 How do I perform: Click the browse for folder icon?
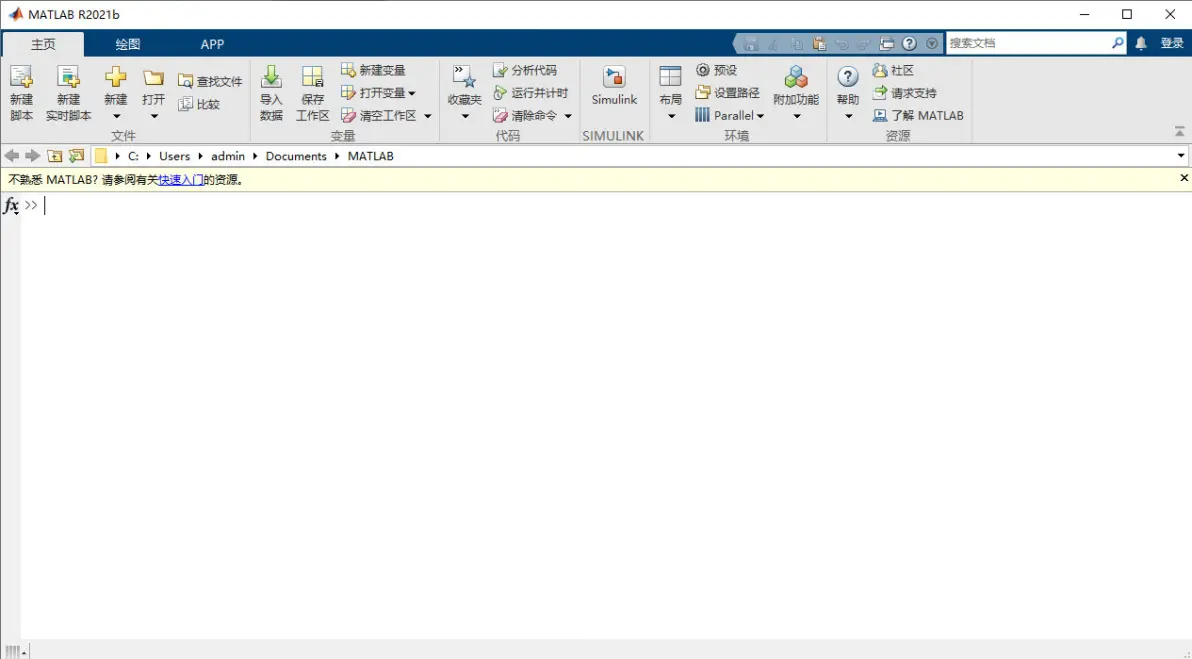pos(76,156)
